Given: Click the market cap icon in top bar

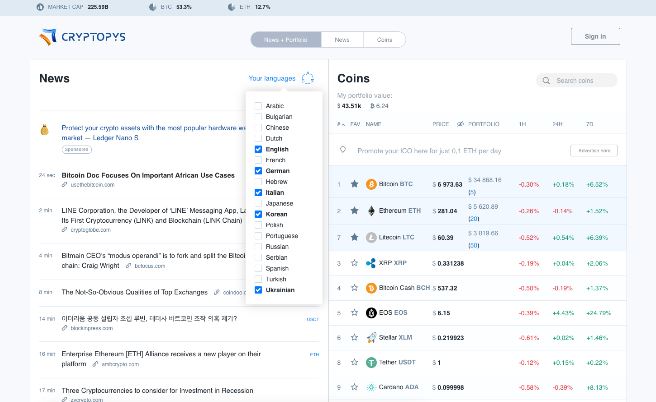Looking at the screenshot, I should point(40,7).
